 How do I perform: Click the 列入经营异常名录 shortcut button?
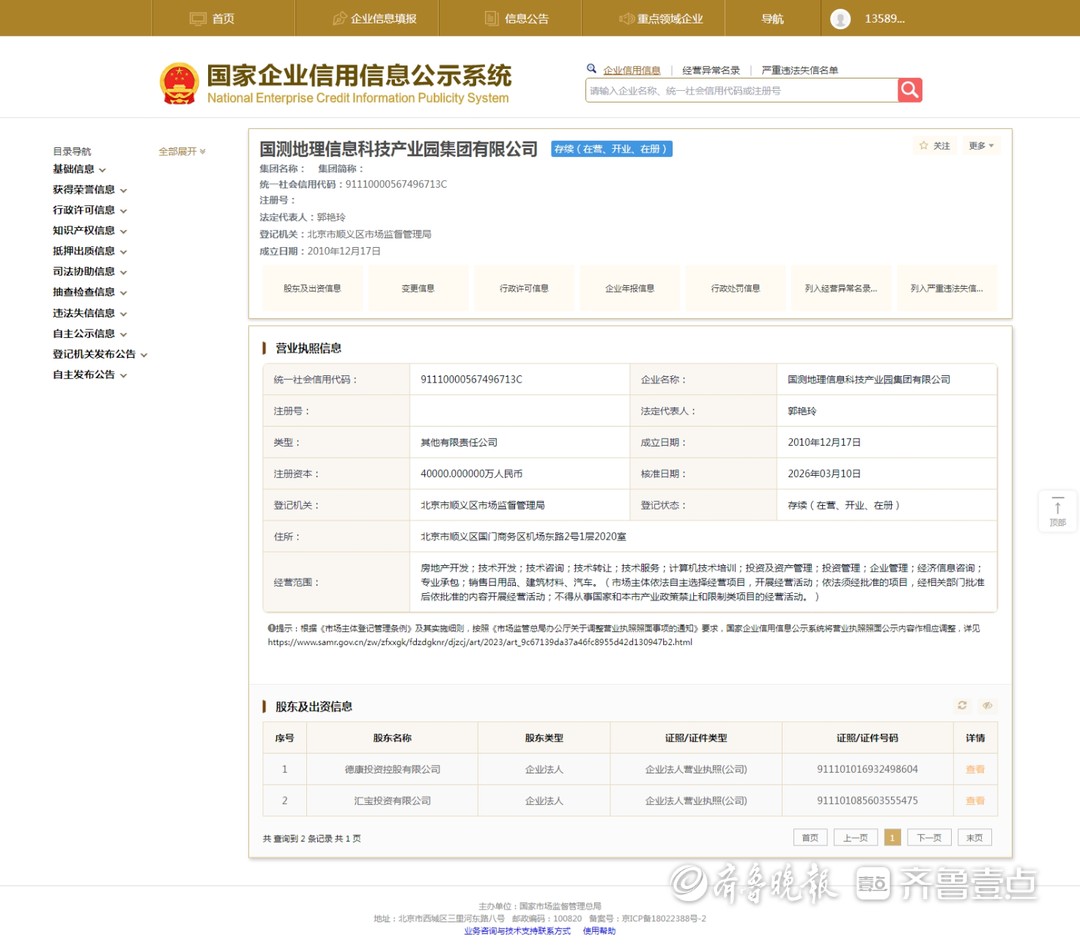tap(841, 288)
